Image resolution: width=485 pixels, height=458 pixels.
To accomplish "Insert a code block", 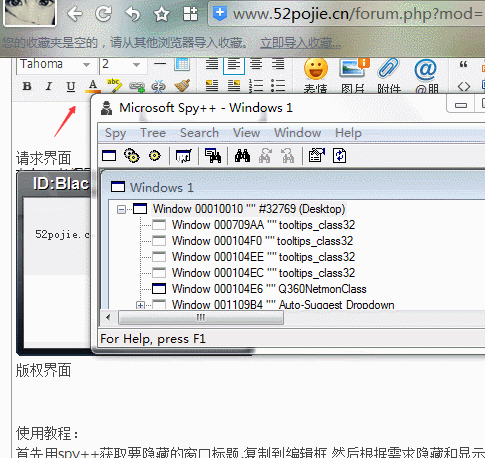I will [x=464, y=87].
